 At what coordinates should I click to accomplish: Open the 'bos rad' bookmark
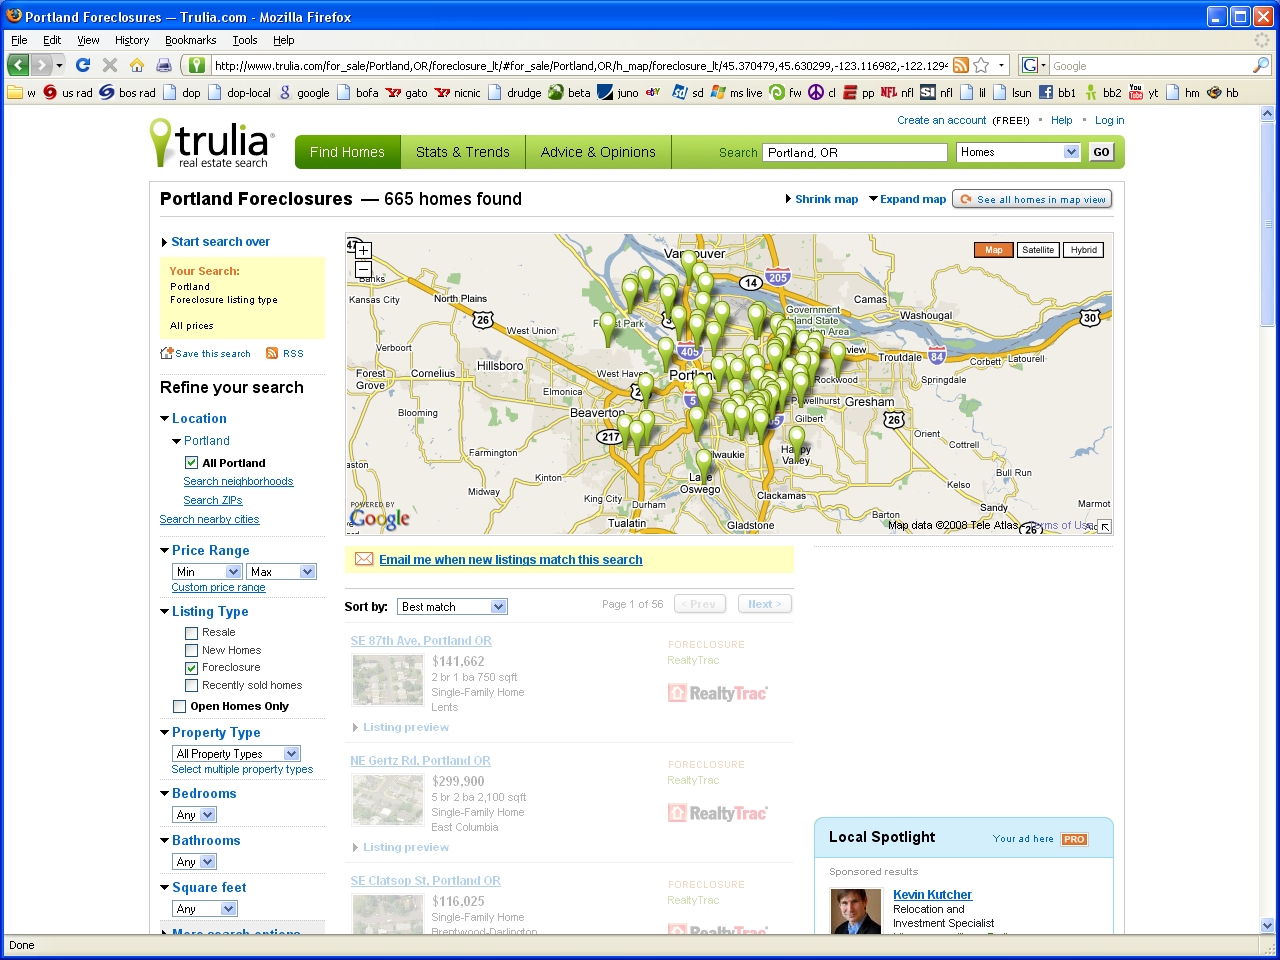(127, 93)
